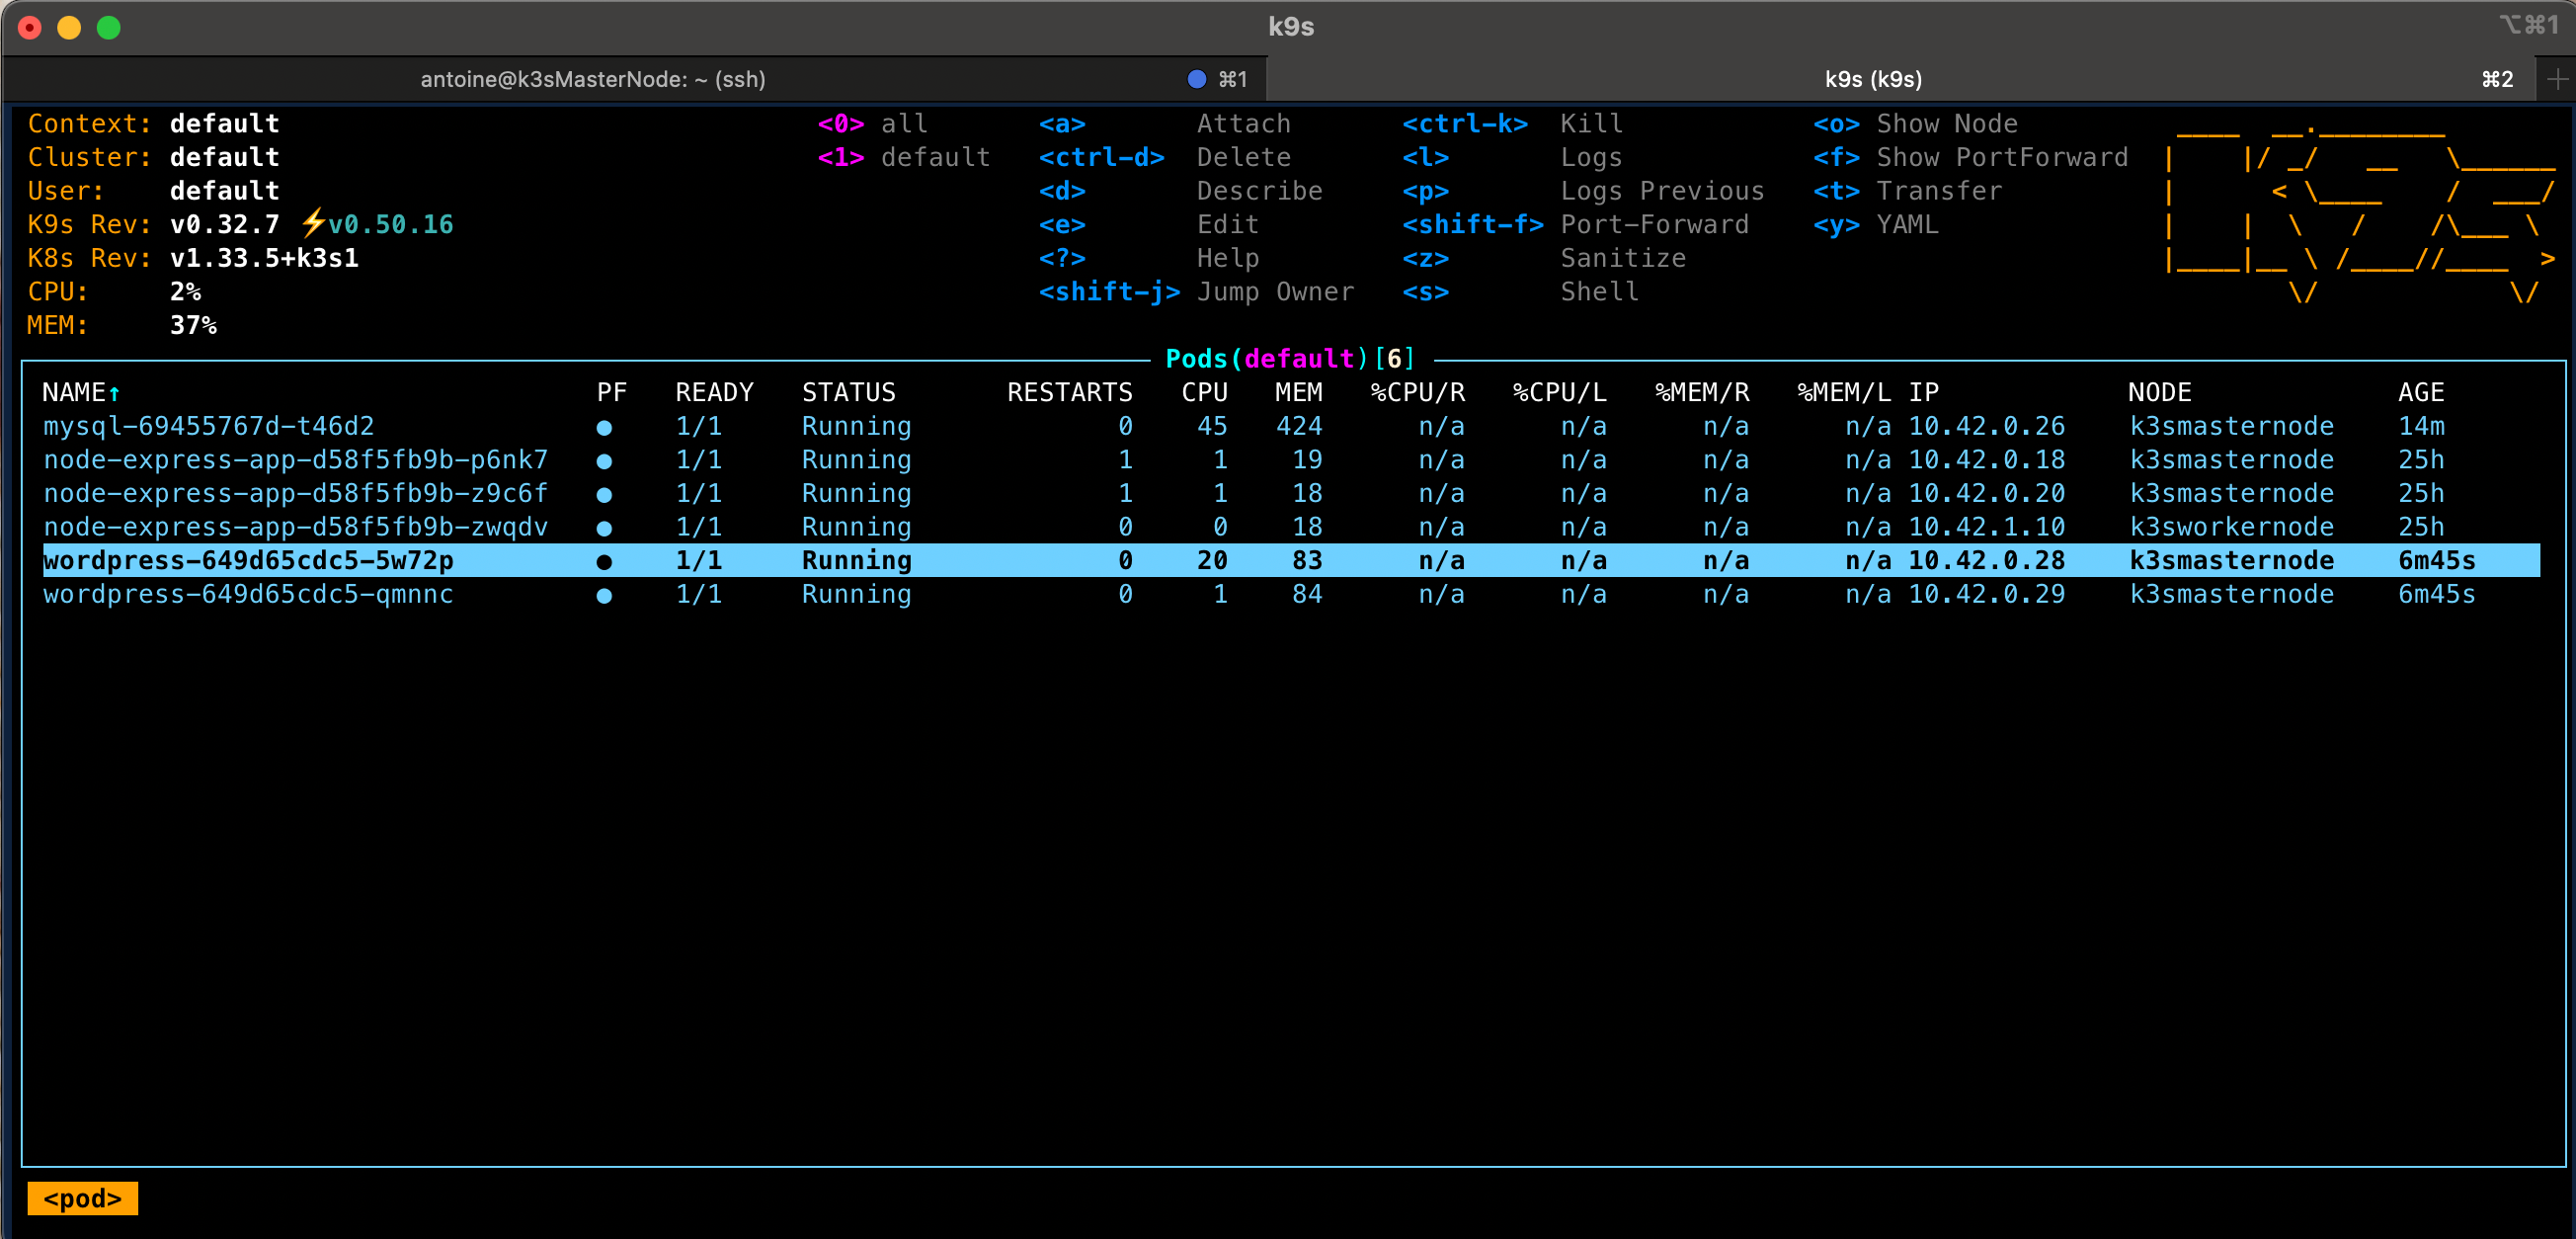Click port-forward dot for wordpress-649d65cdc5-qmnnc
This screenshot has height=1239, width=2576.
pyautogui.click(x=604, y=596)
